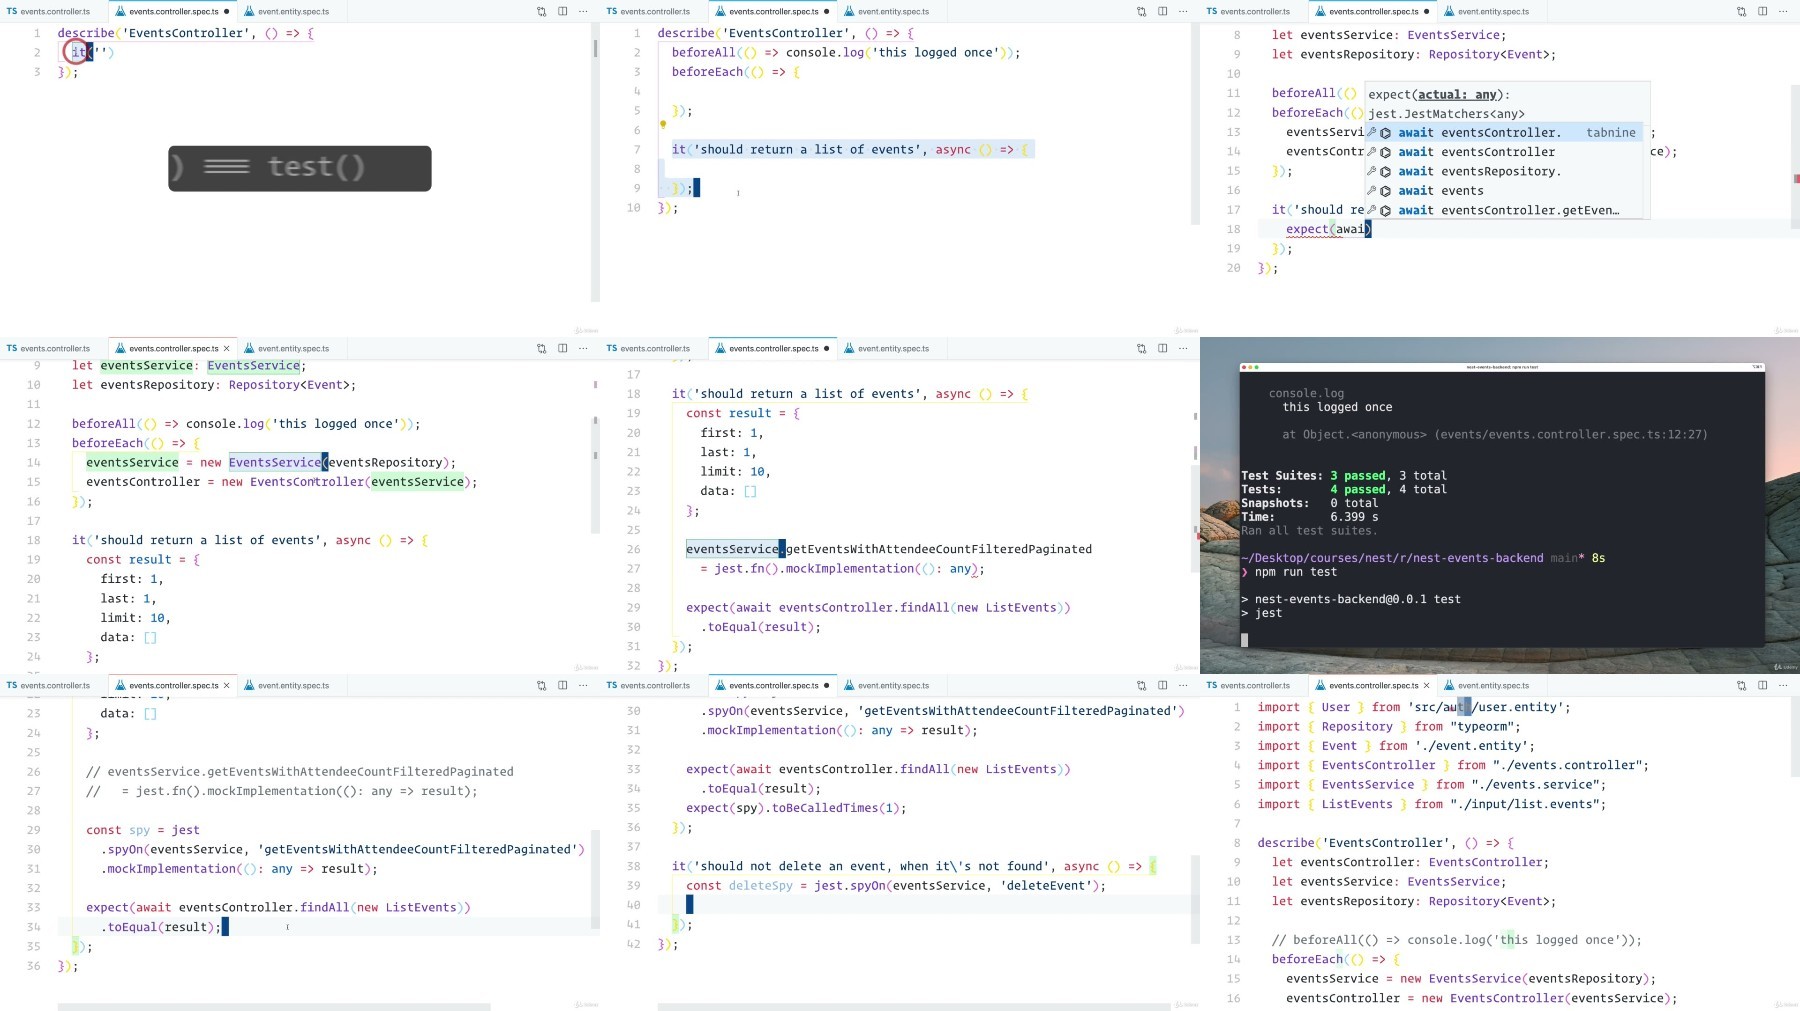Close events.controller.spec.ts tab in the imports editor
This screenshot has width=1800, height=1011.
1426,686
